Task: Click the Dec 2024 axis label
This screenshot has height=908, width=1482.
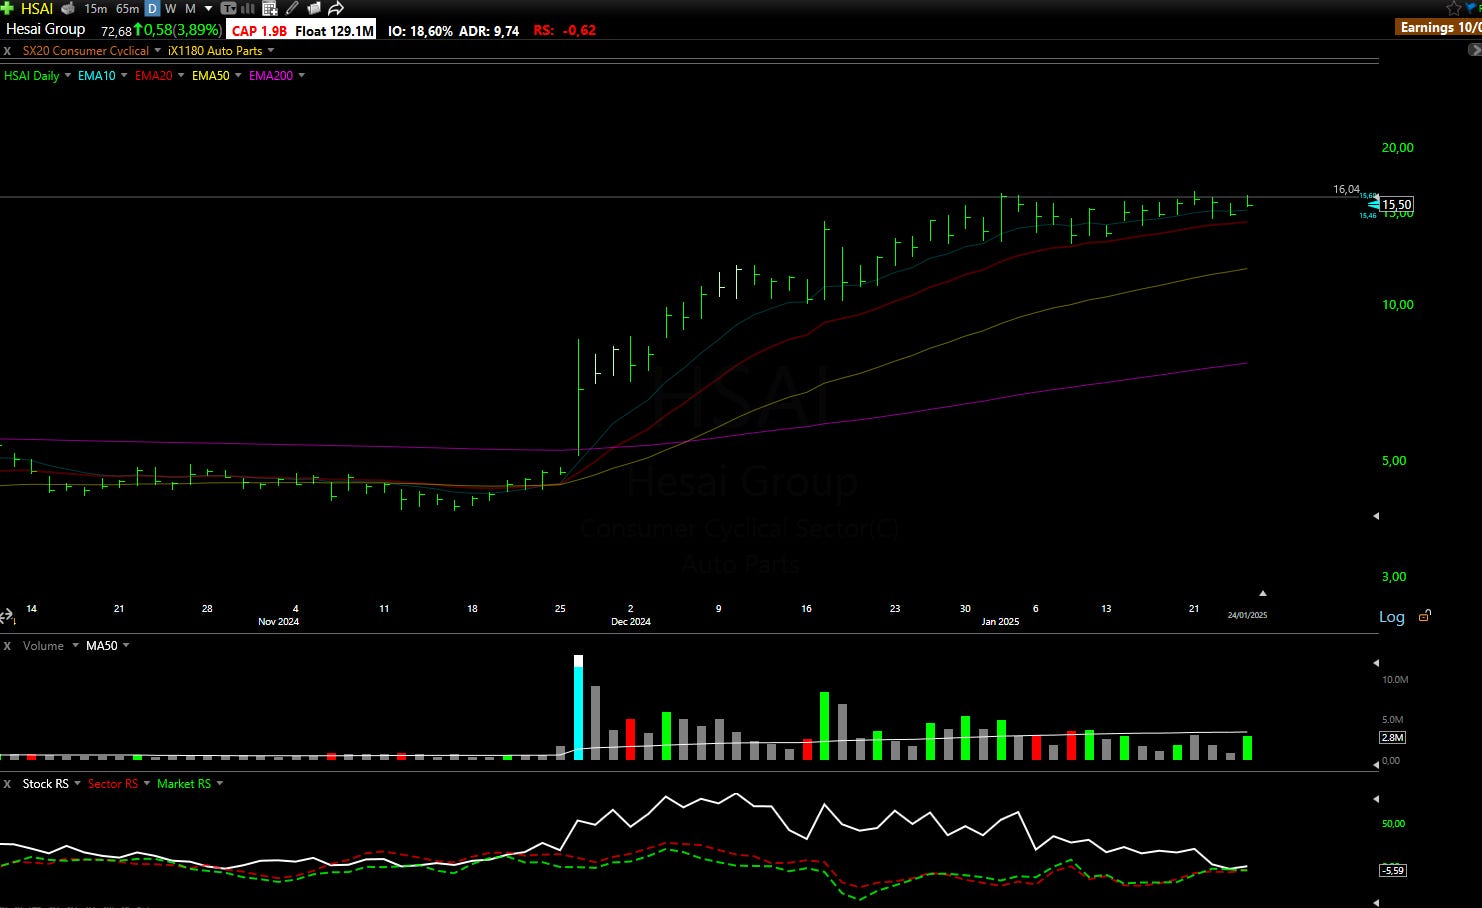Action: coord(631,621)
